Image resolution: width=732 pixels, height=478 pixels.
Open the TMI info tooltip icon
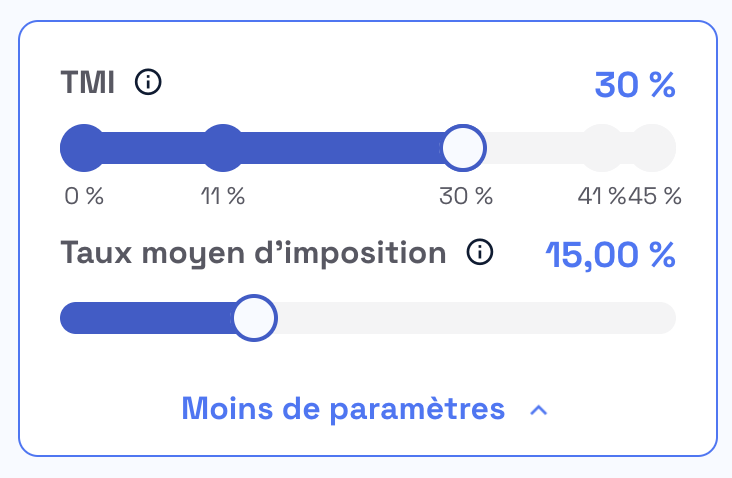[x=148, y=82]
